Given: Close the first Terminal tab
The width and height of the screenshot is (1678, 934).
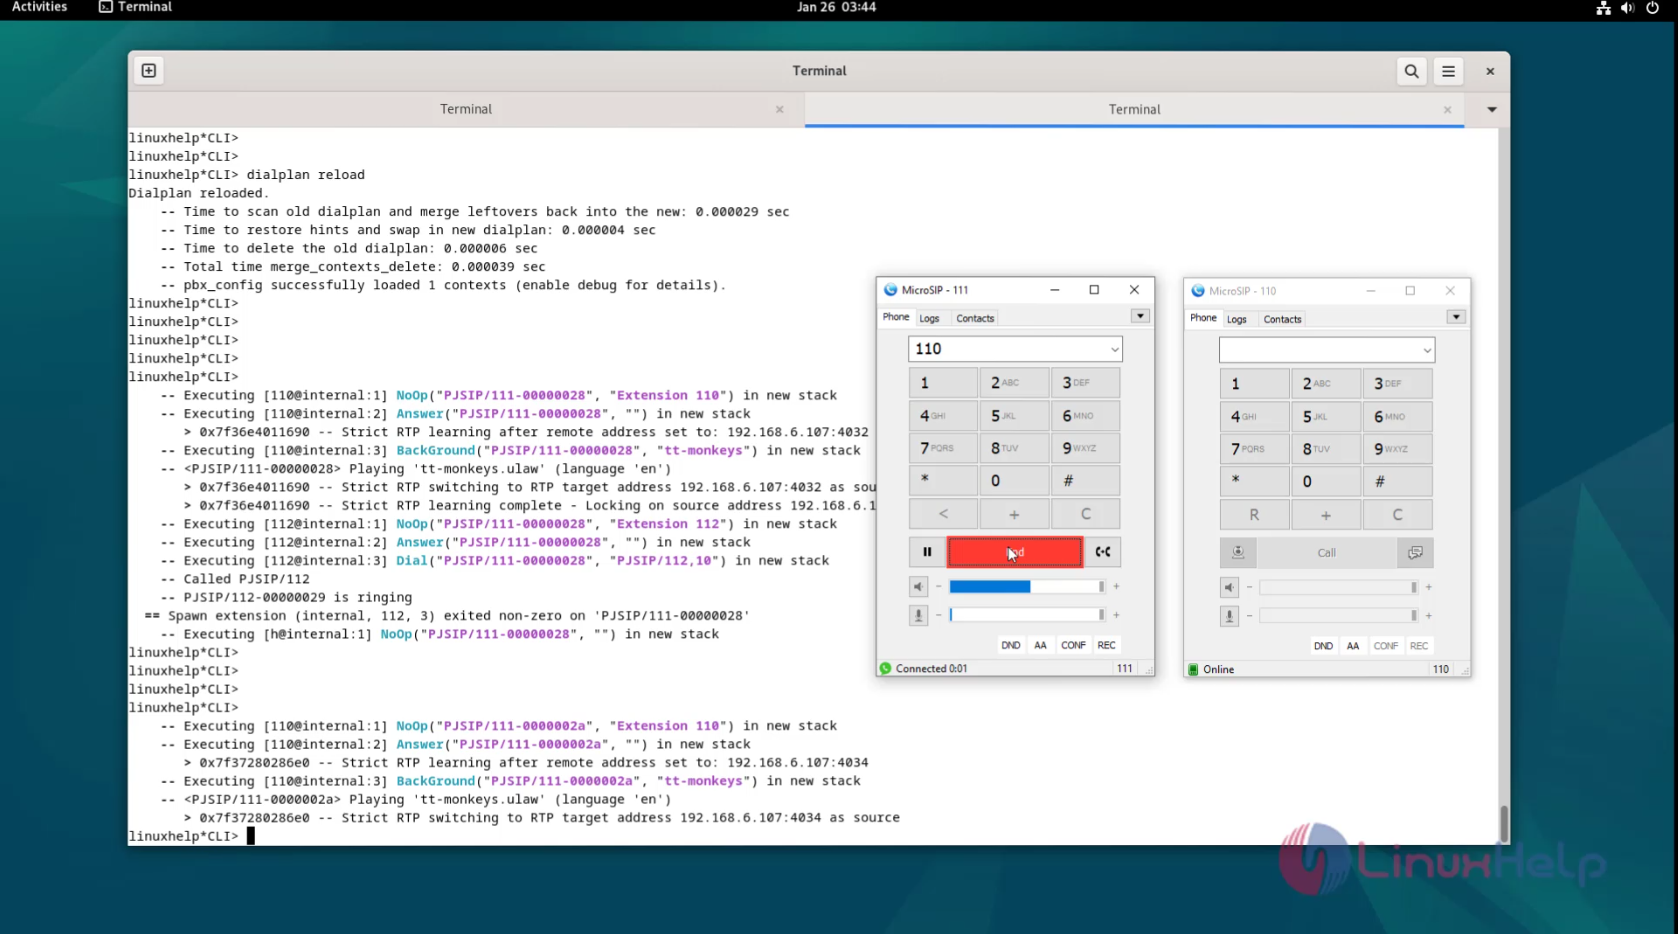Looking at the screenshot, I should [780, 110].
